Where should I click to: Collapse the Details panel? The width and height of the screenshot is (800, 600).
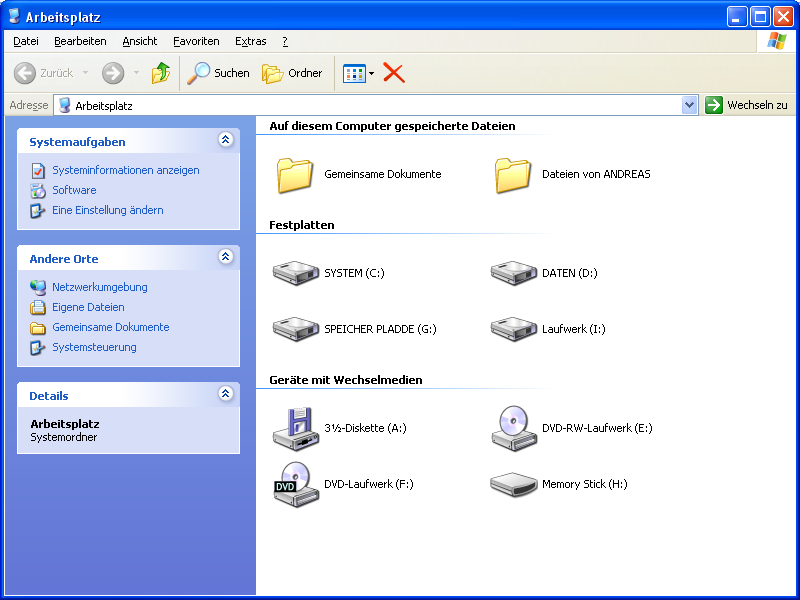point(226,393)
